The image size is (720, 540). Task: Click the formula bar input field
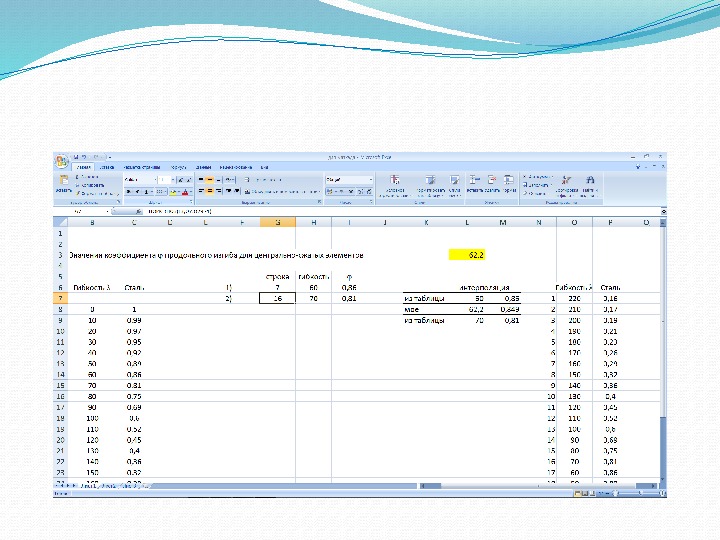[402, 212]
